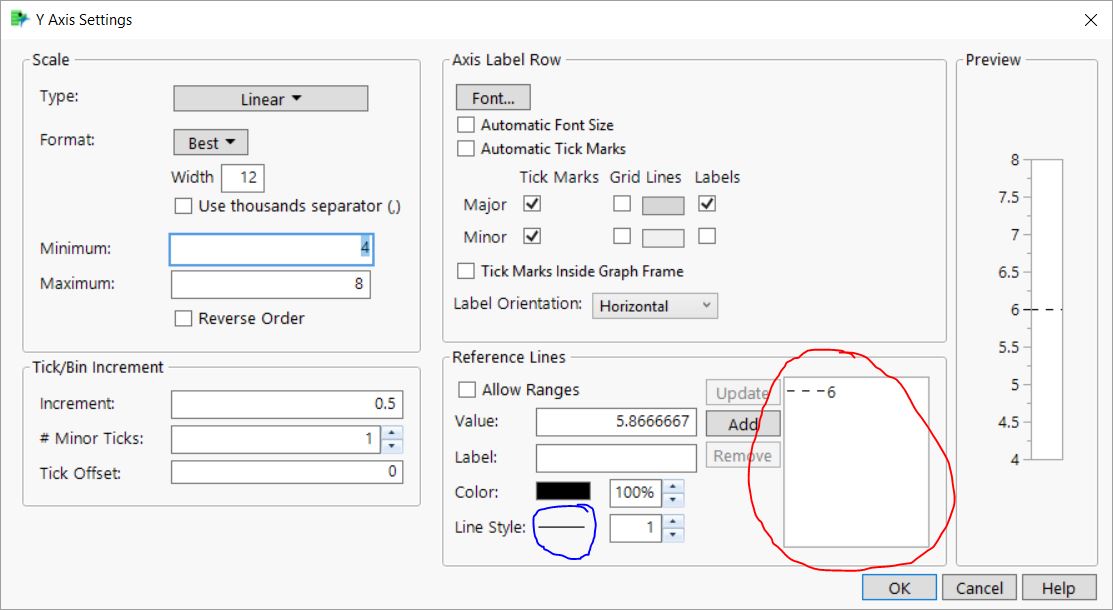The width and height of the screenshot is (1113, 610).
Task: Open the axis label Font dialog
Action: [493, 98]
